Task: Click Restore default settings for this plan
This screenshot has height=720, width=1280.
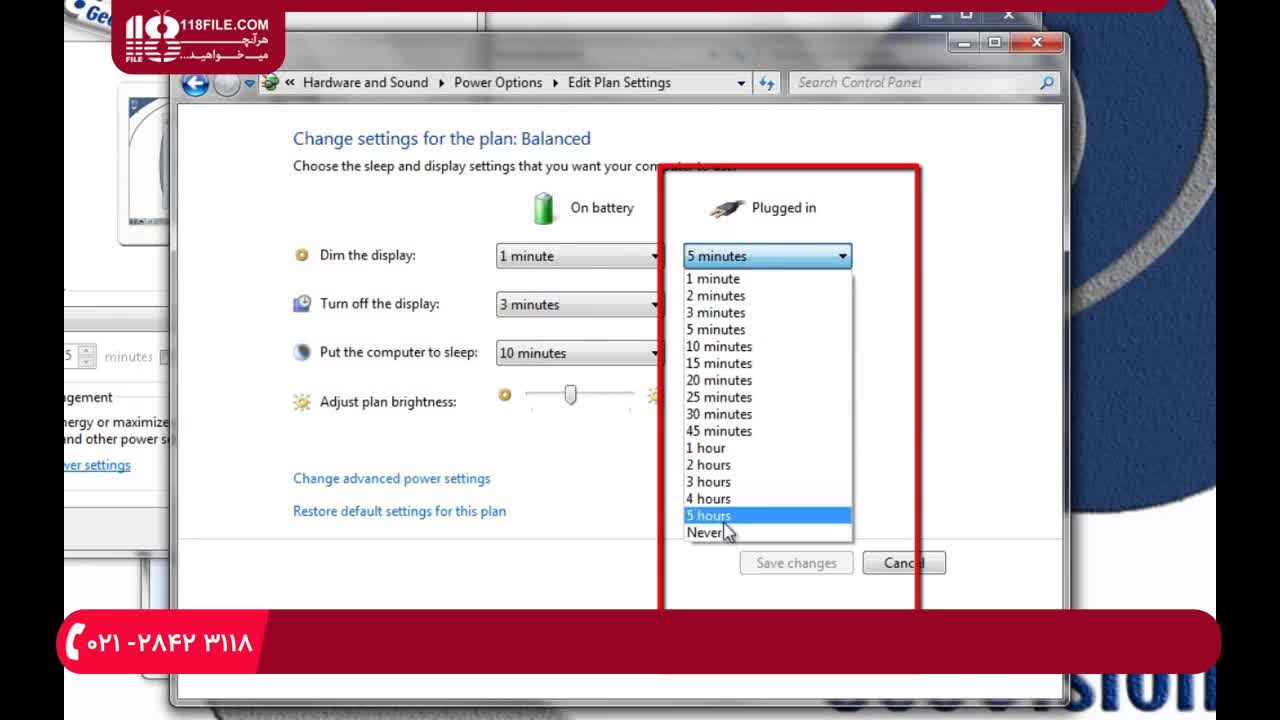Action: point(399,511)
